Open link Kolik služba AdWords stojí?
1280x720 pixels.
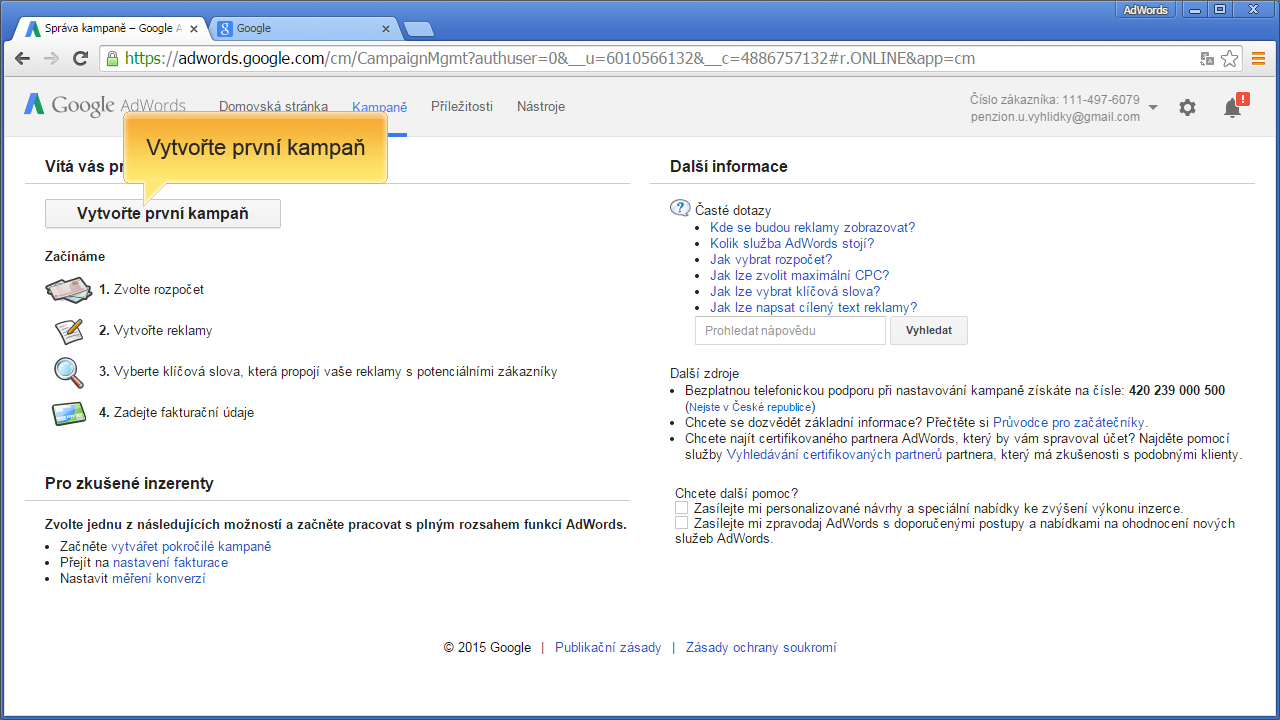[792, 243]
